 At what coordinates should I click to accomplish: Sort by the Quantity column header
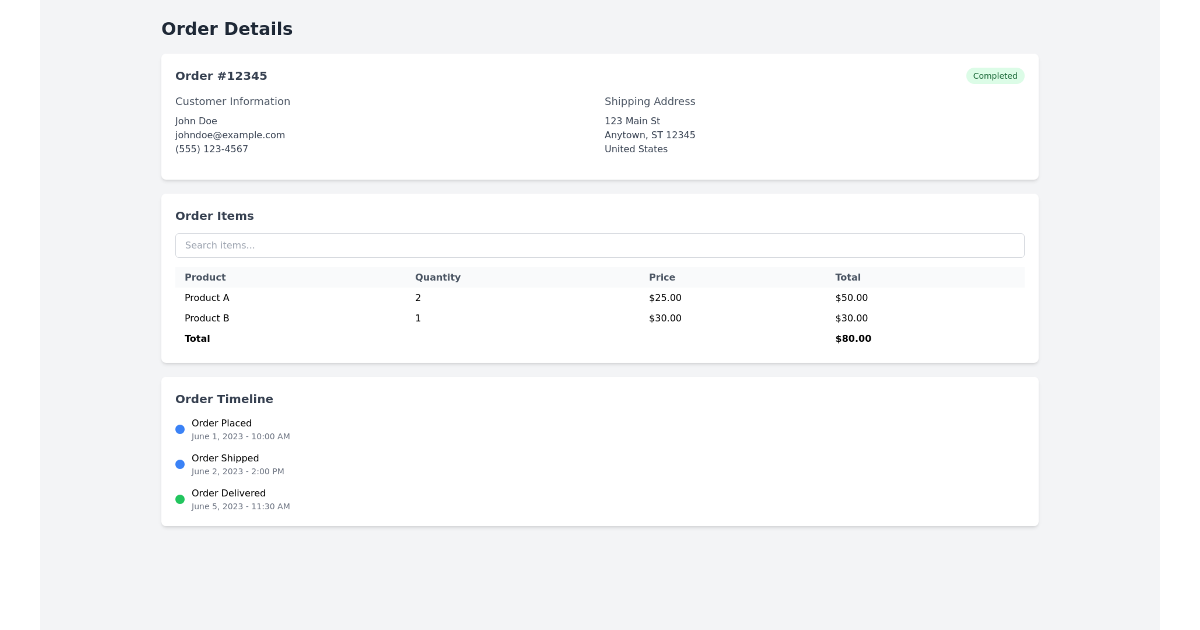438,277
